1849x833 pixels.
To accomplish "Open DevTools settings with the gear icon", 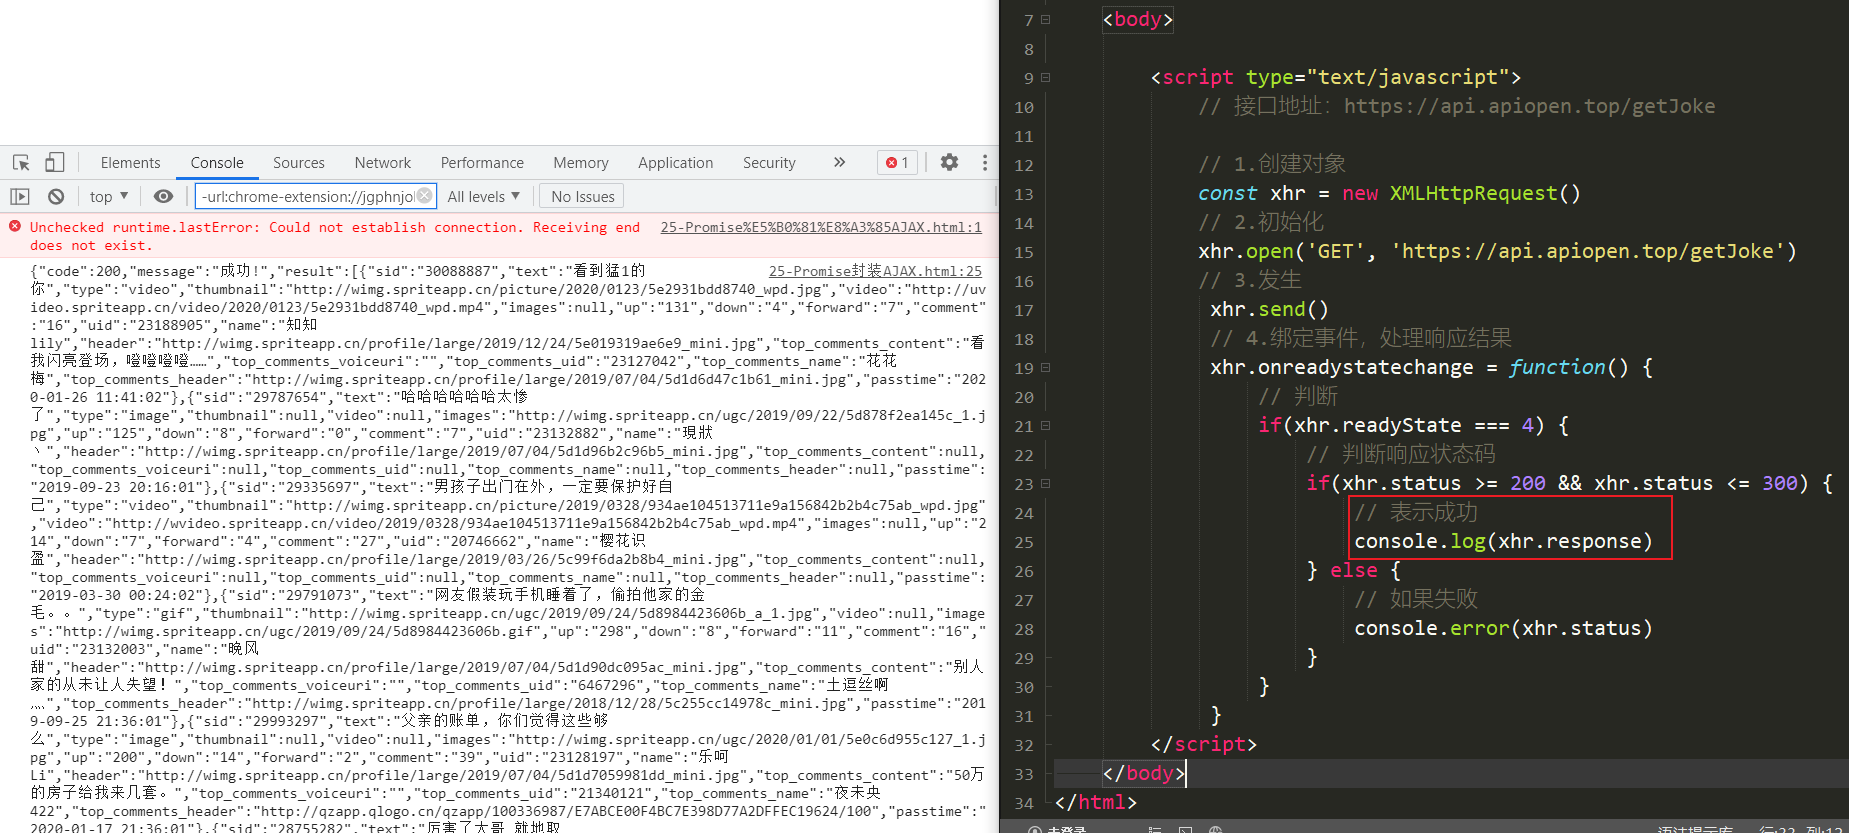I will coord(949,162).
